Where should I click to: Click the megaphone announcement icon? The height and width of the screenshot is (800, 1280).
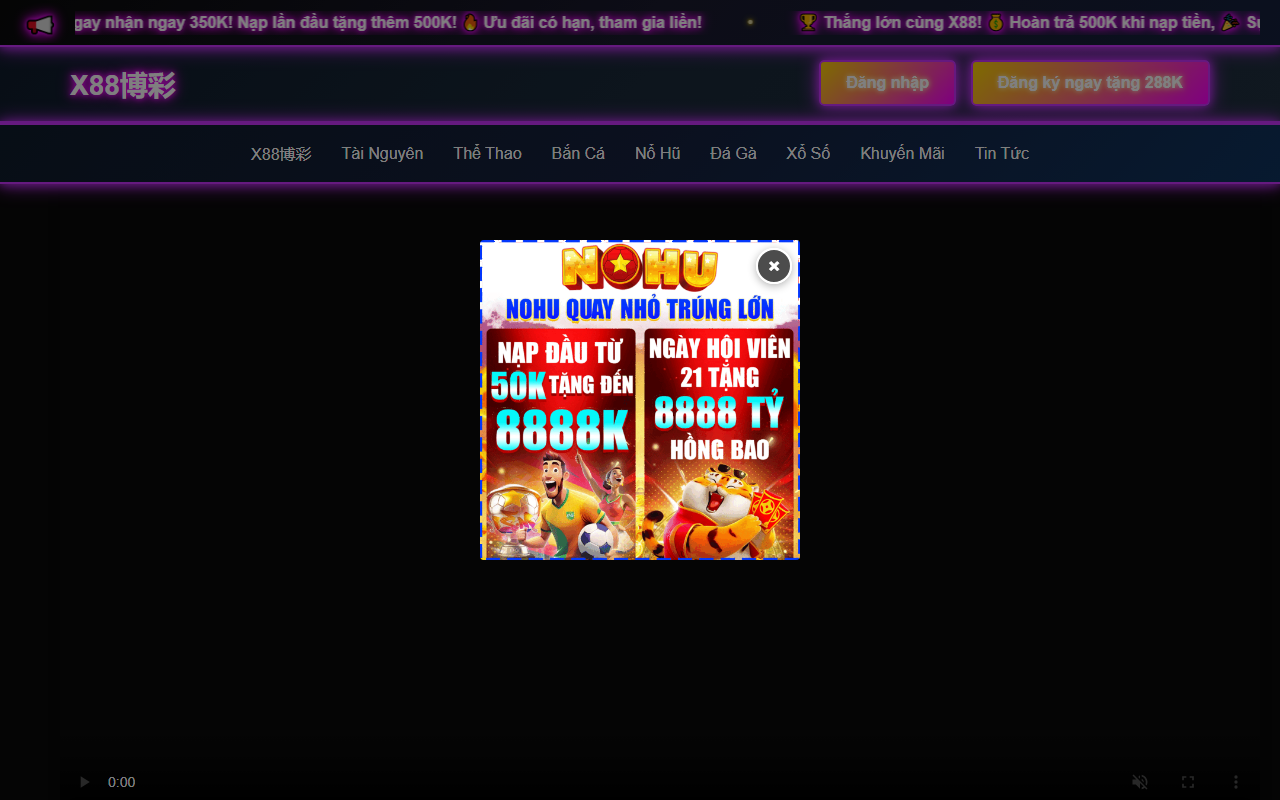tap(40, 24)
